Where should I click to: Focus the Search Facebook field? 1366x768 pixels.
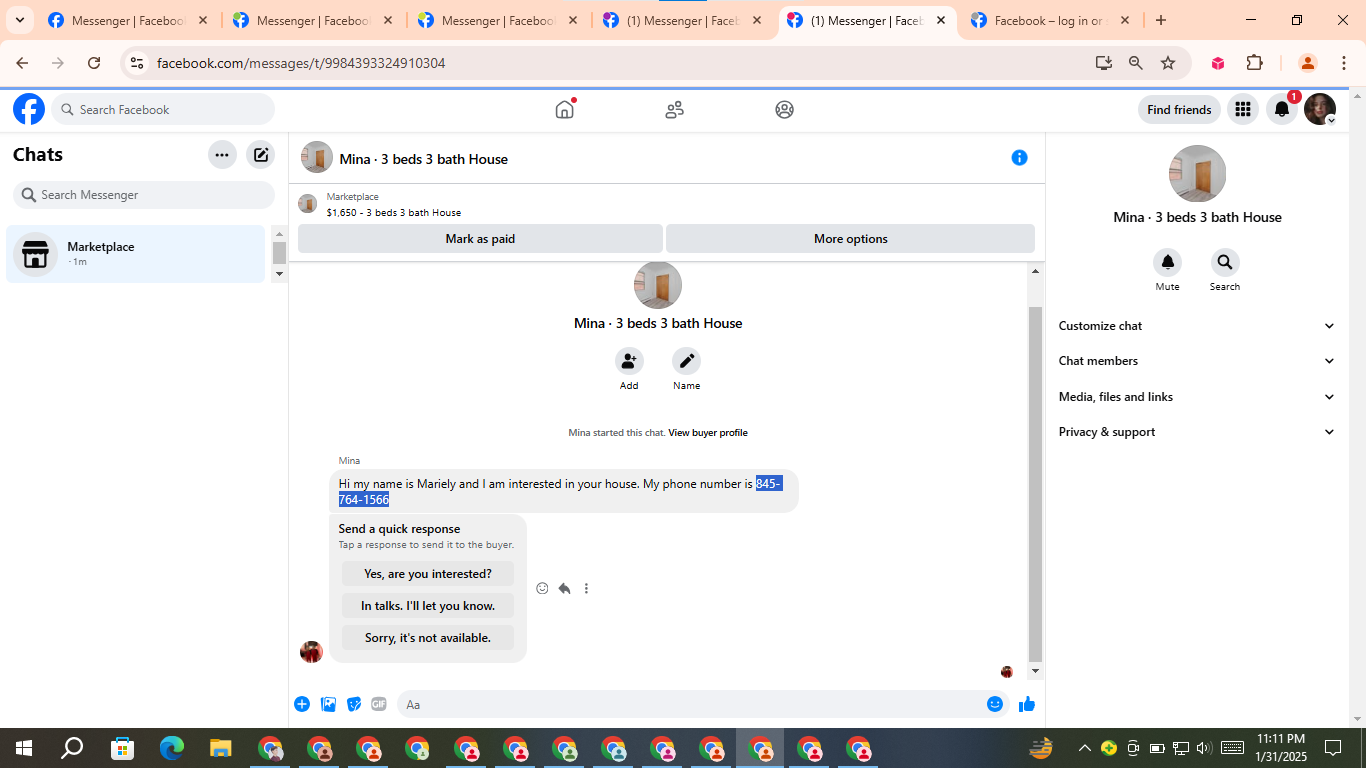point(163,110)
